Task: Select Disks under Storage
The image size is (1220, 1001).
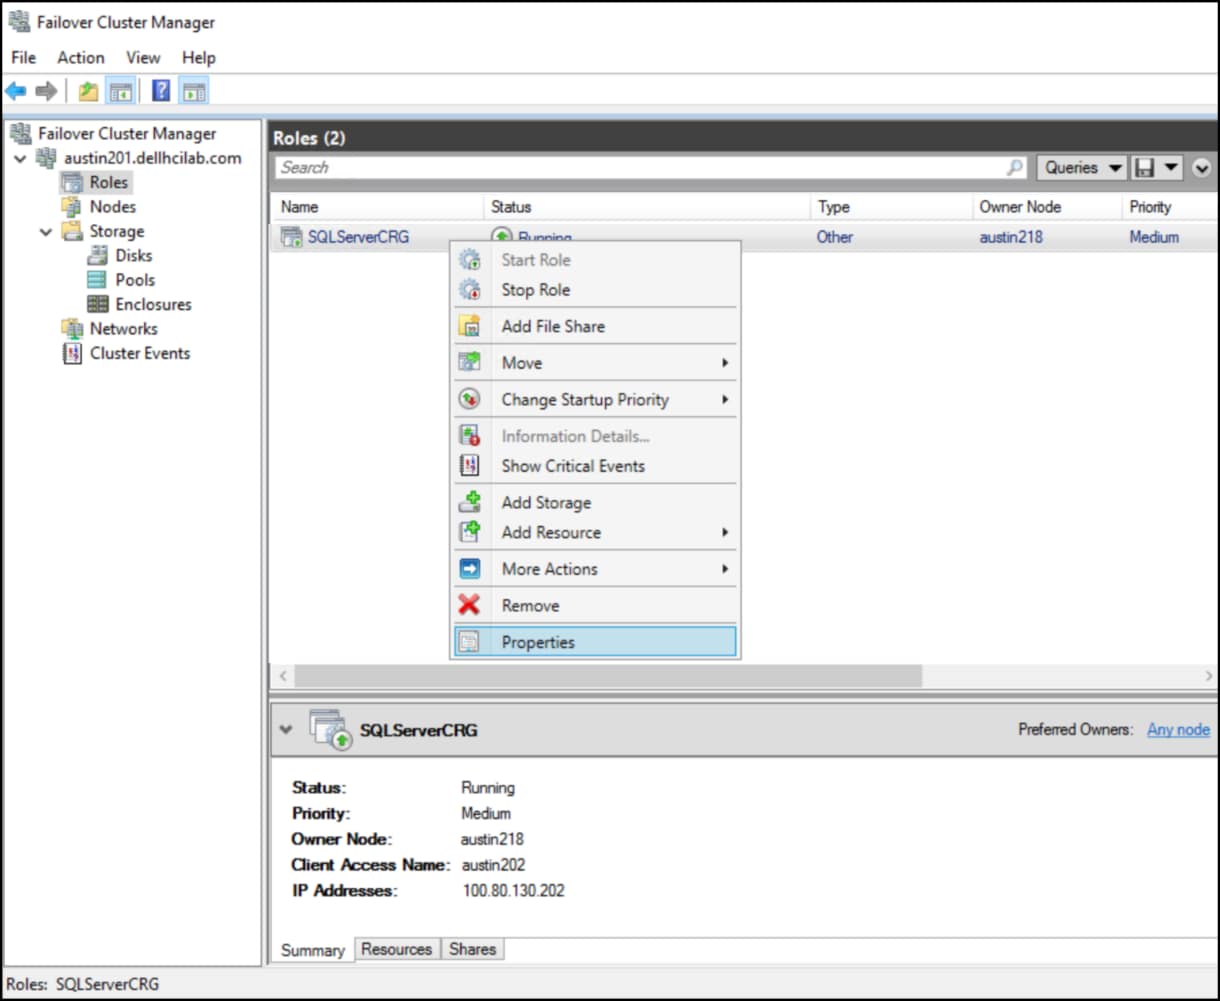Action: 134,256
